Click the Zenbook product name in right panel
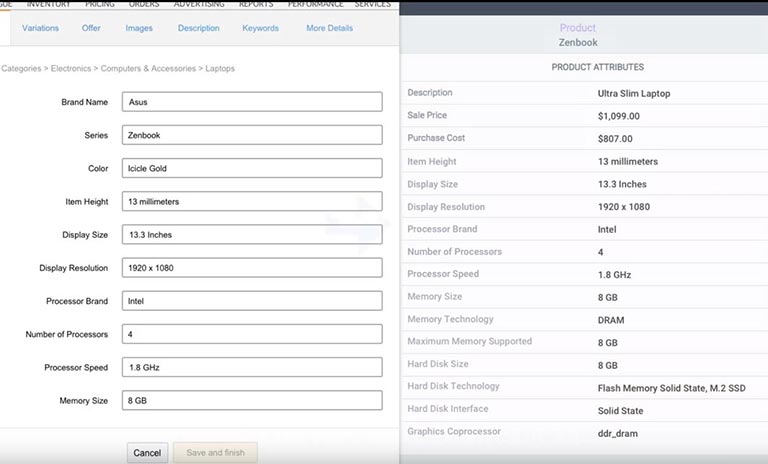768x464 pixels. coord(578,43)
